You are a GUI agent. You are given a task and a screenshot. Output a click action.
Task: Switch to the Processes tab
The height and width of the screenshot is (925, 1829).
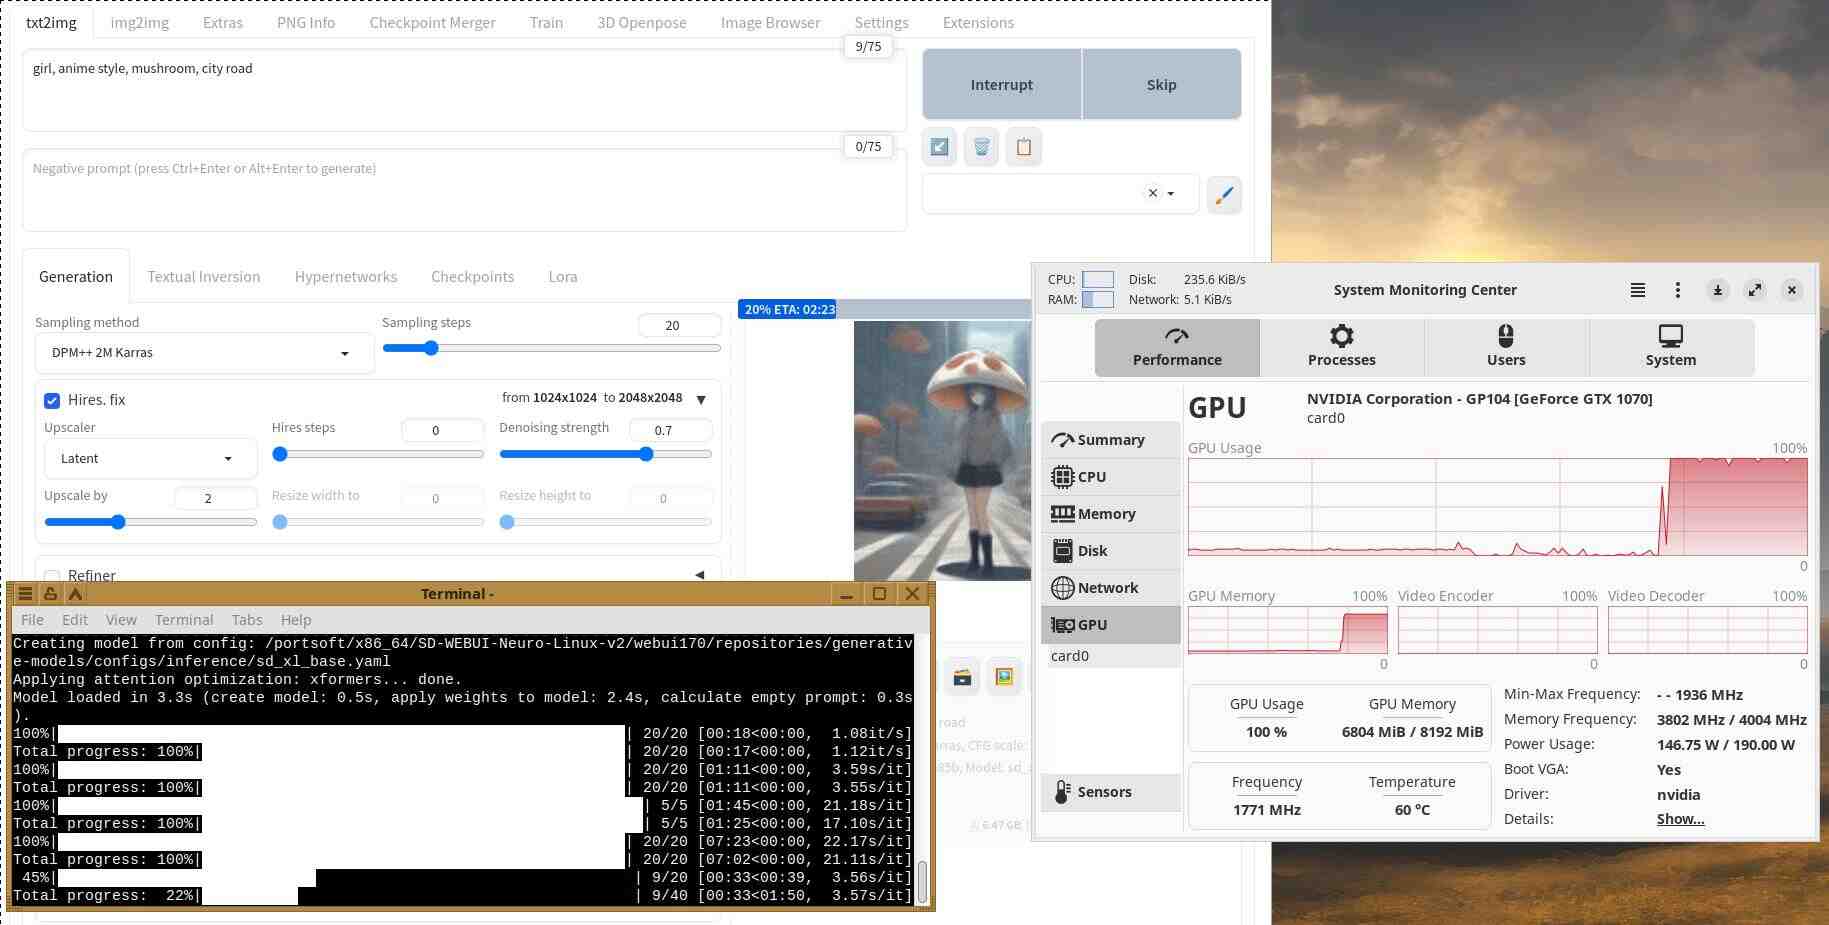click(x=1342, y=347)
